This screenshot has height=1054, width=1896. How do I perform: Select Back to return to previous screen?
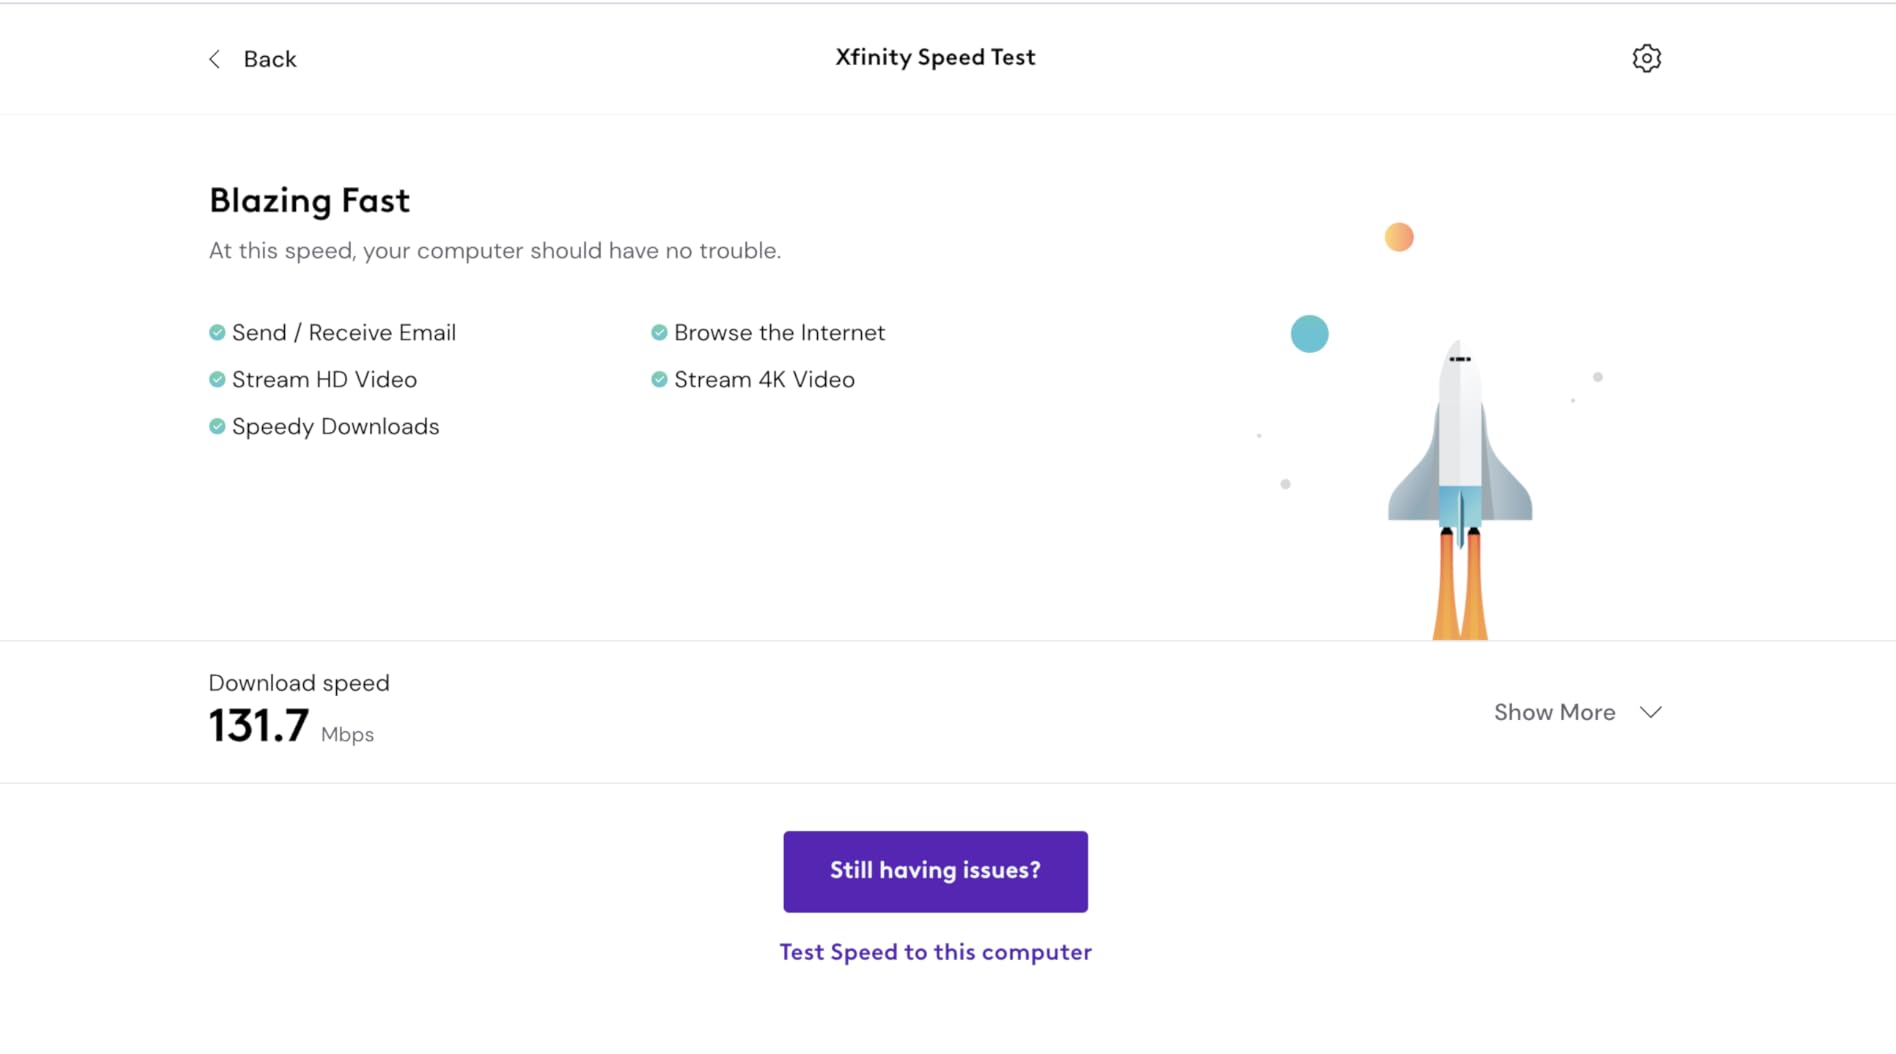269,59
